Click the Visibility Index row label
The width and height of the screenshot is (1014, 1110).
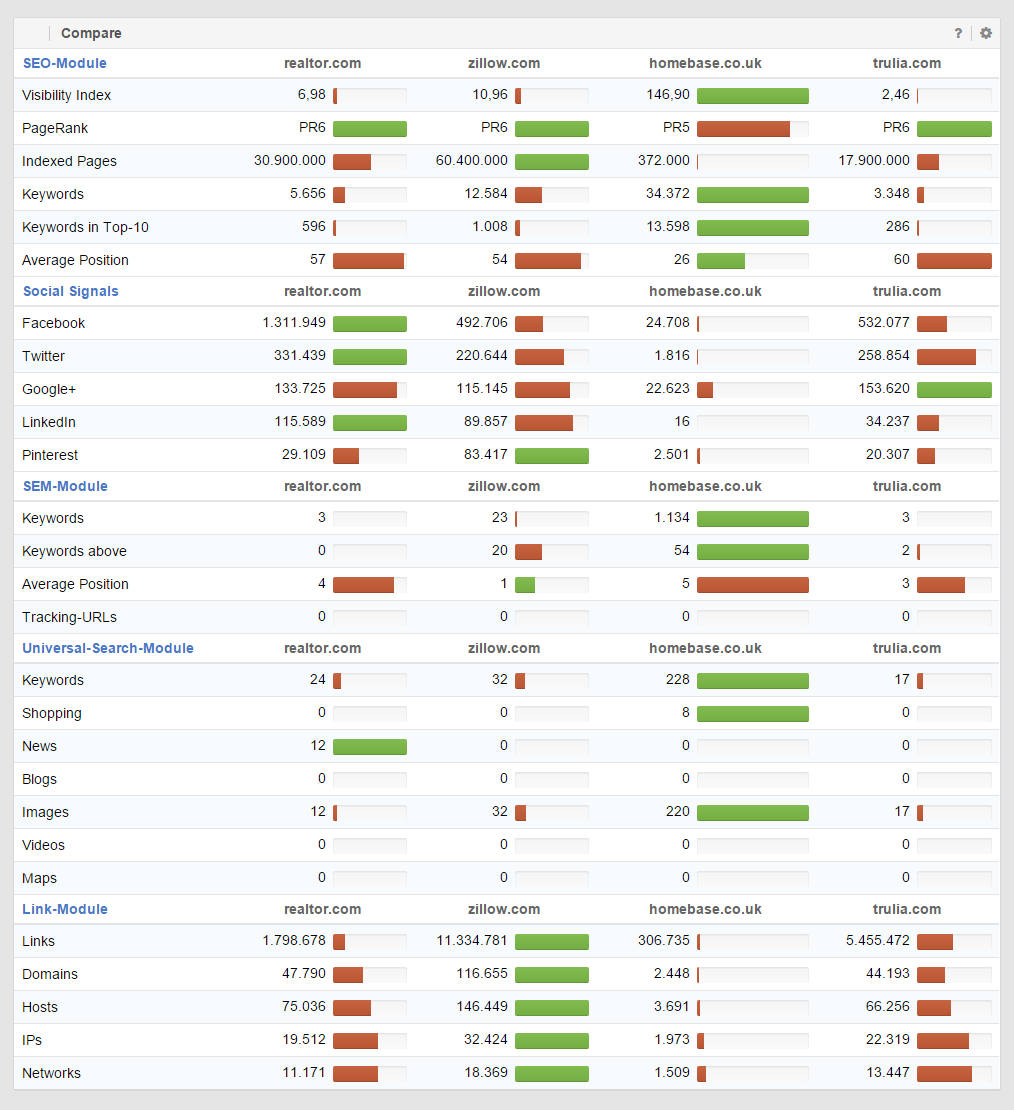click(x=66, y=95)
